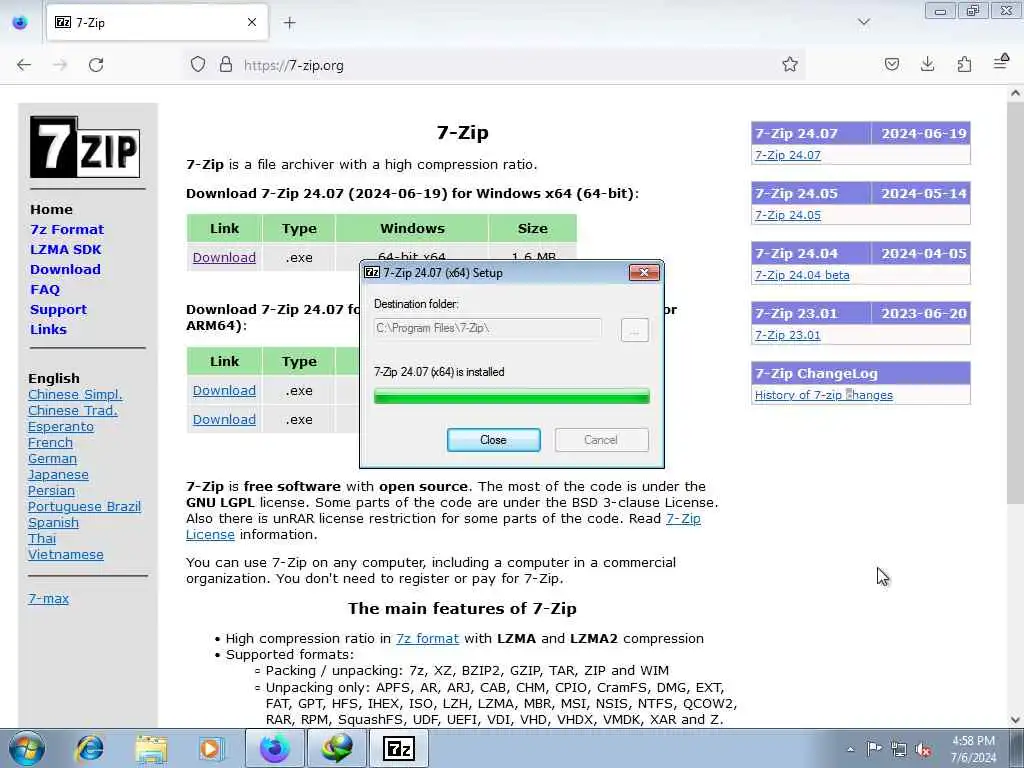Click Close in the 7-Zip Setup dialog

pyautogui.click(x=494, y=440)
